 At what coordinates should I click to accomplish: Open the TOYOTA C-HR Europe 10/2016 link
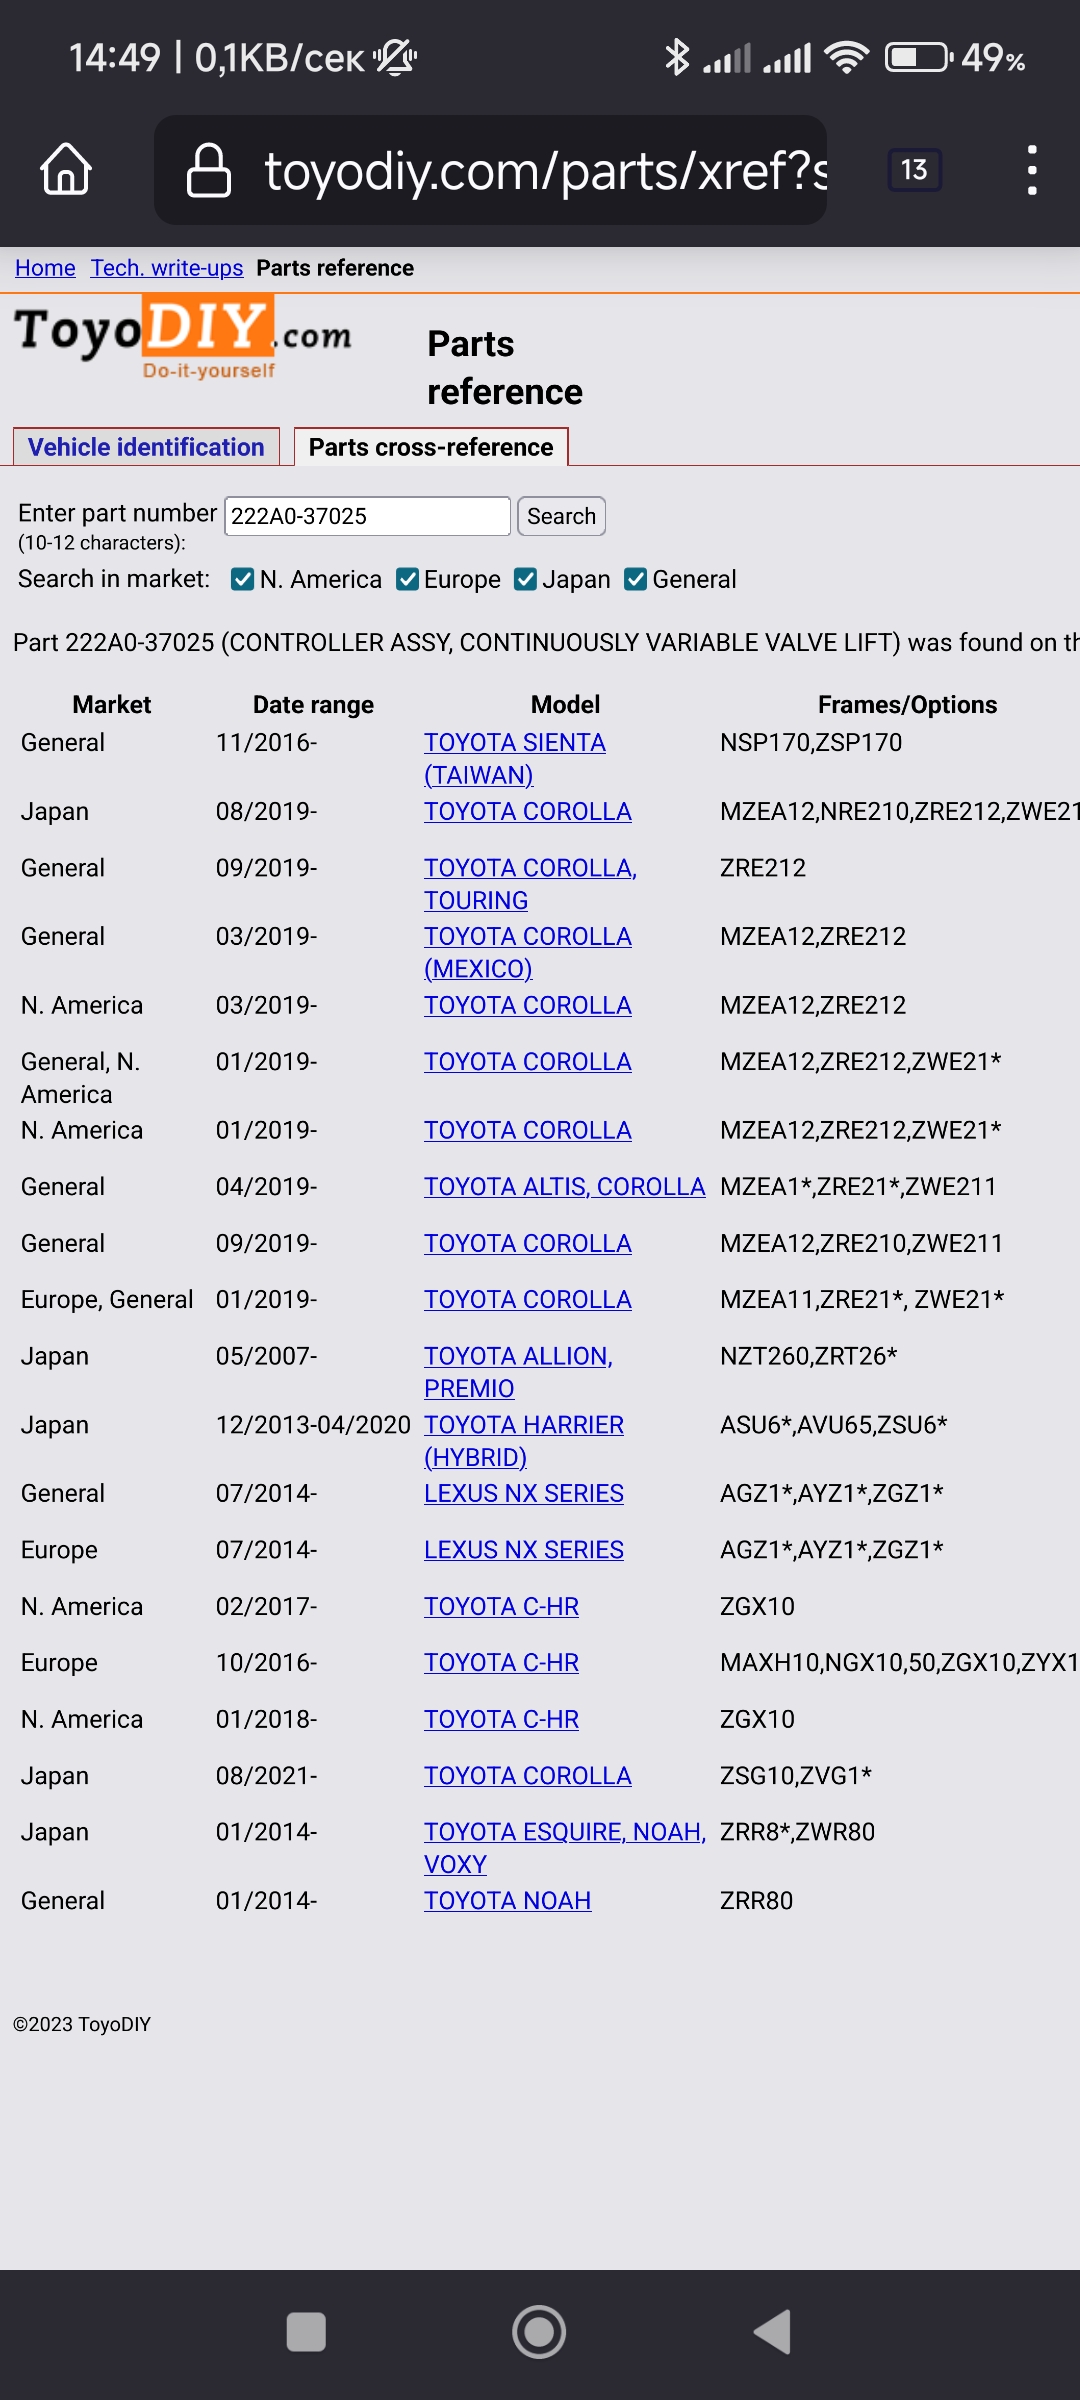pos(501,1662)
